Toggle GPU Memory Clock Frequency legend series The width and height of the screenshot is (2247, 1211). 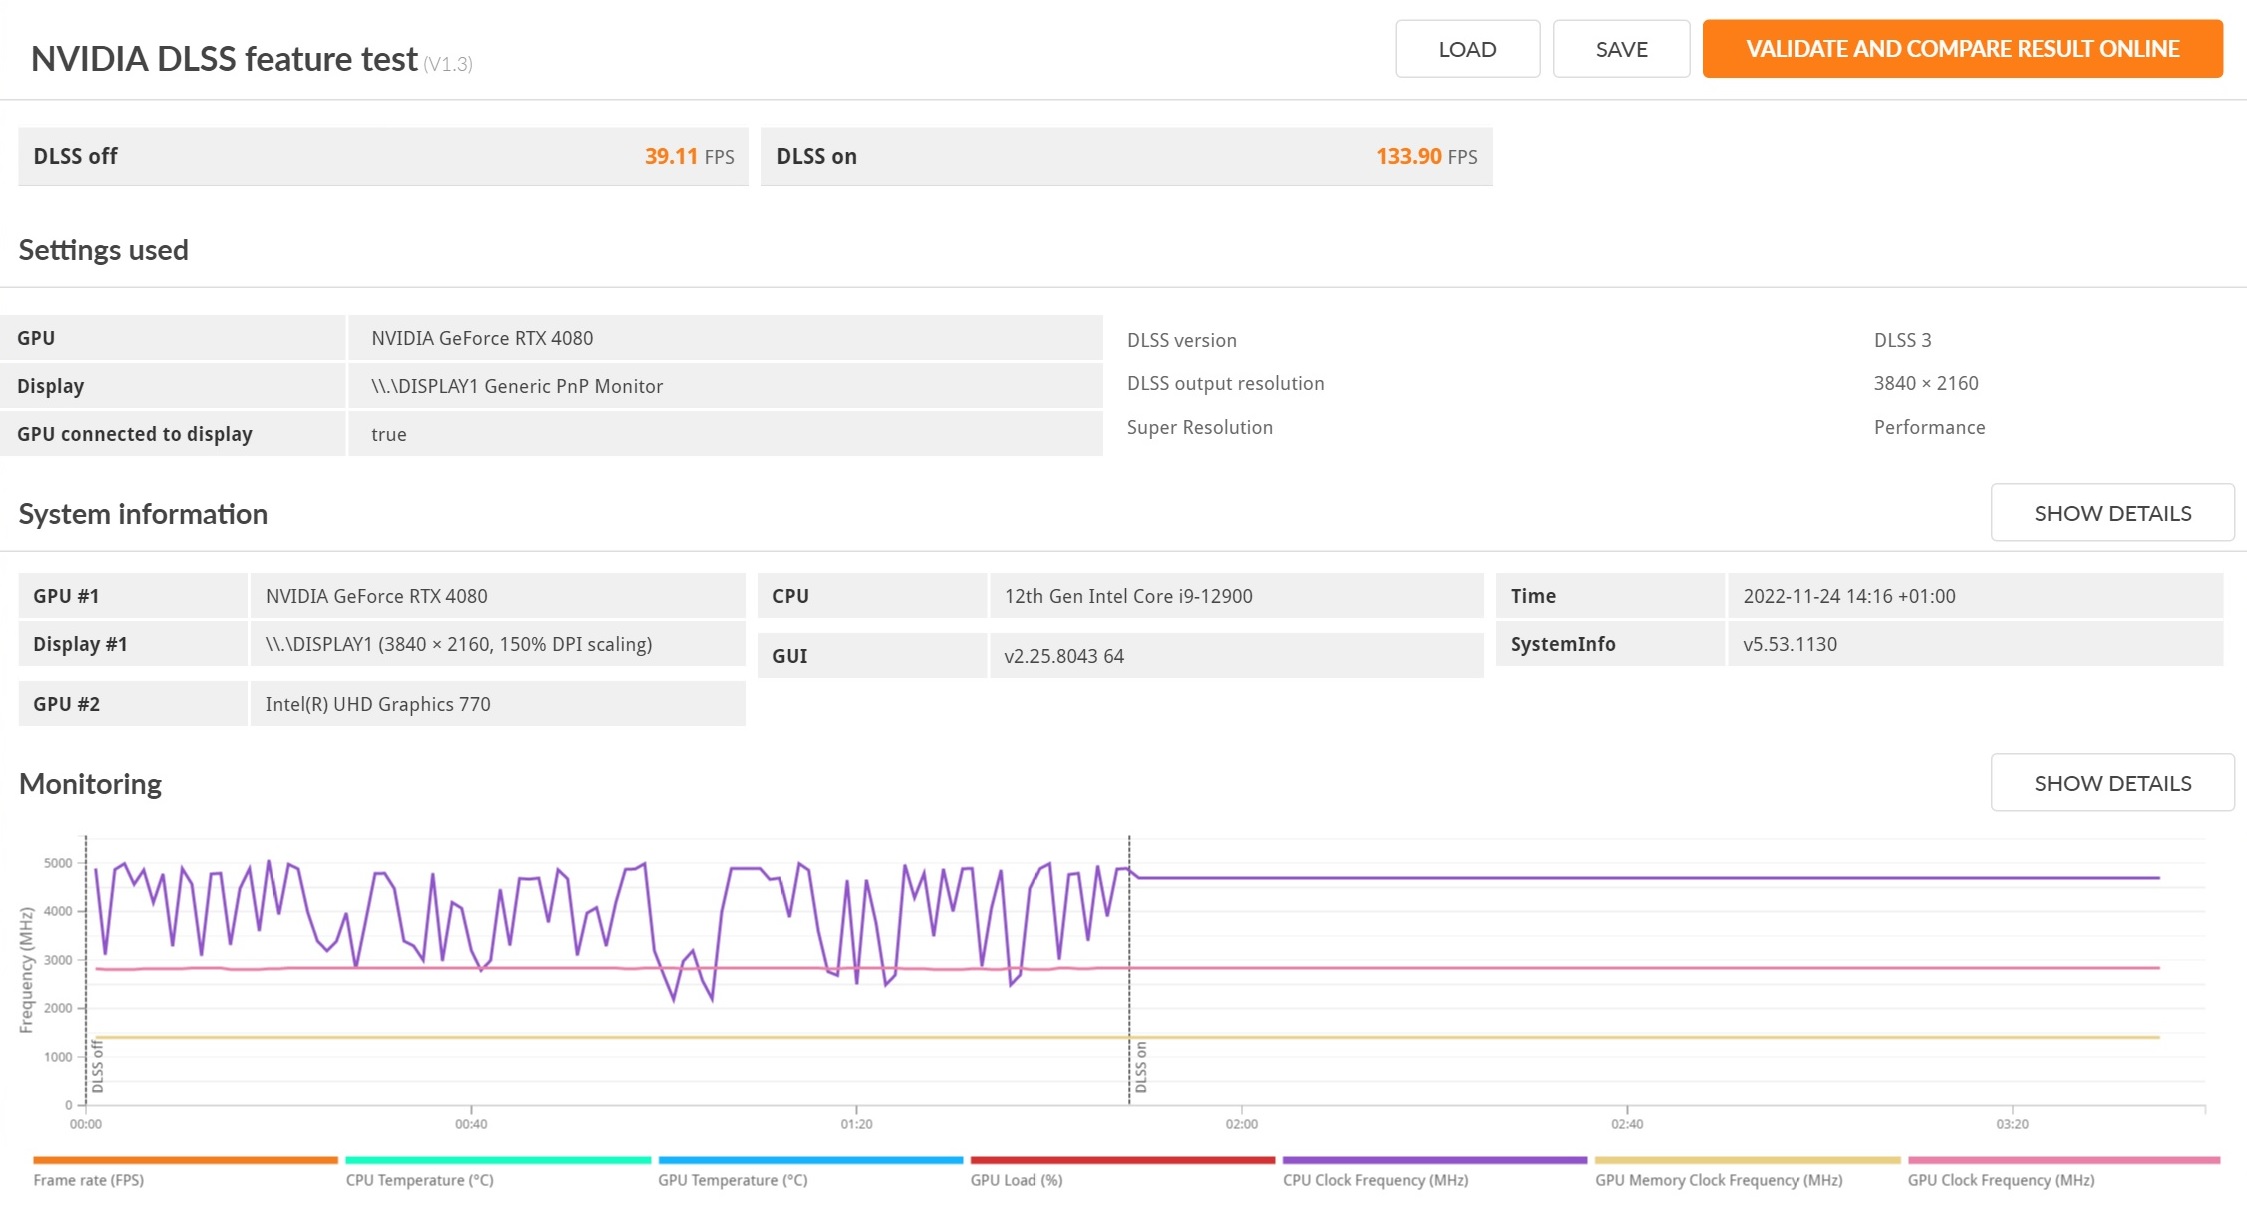(x=1747, y=1172)
